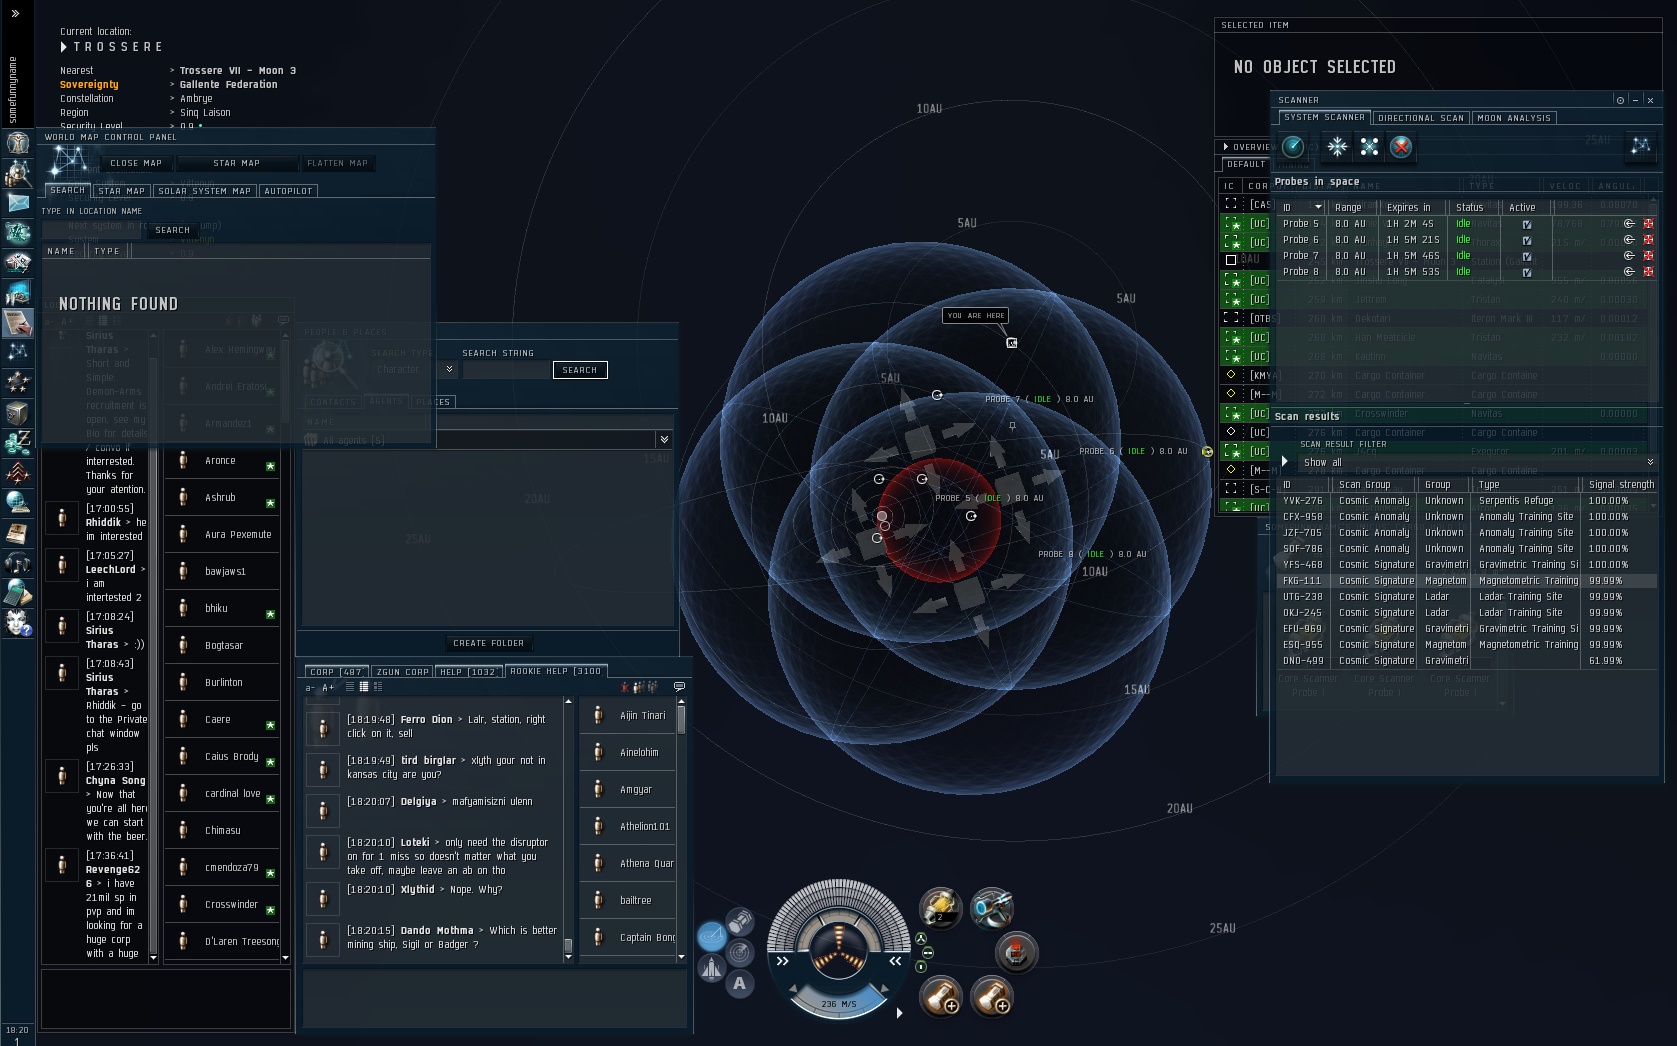Viewport: 1677px width, 1046px height.
Task: Open the Search Type dropdown in People & Places
Action: pos(450,369)
